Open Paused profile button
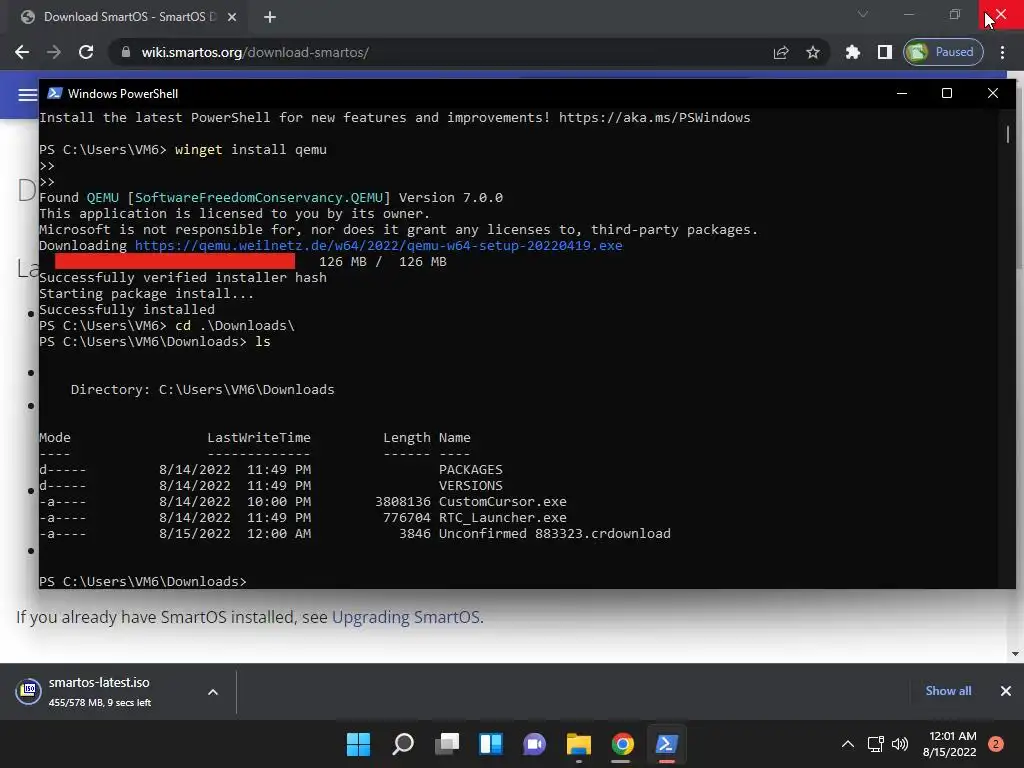Screen dimensions: 1024x768 943,52
